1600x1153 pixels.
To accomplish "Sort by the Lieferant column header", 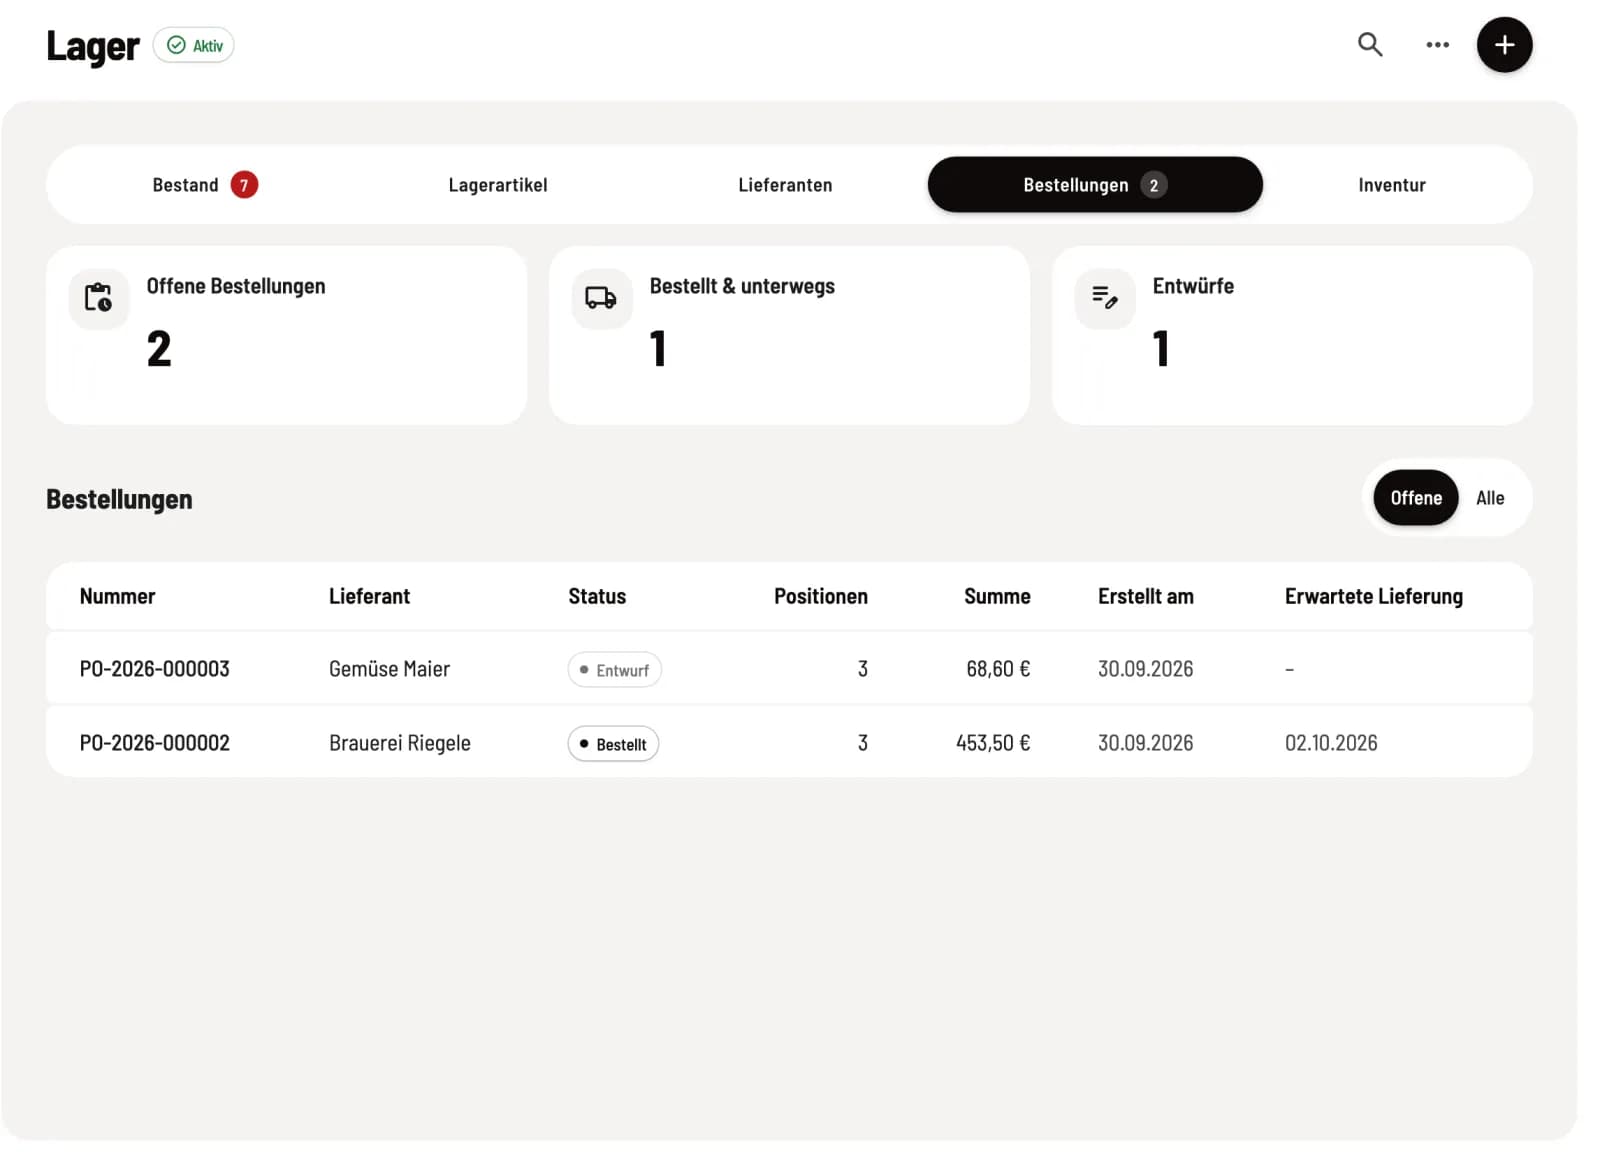I will (x=369, y=597).
